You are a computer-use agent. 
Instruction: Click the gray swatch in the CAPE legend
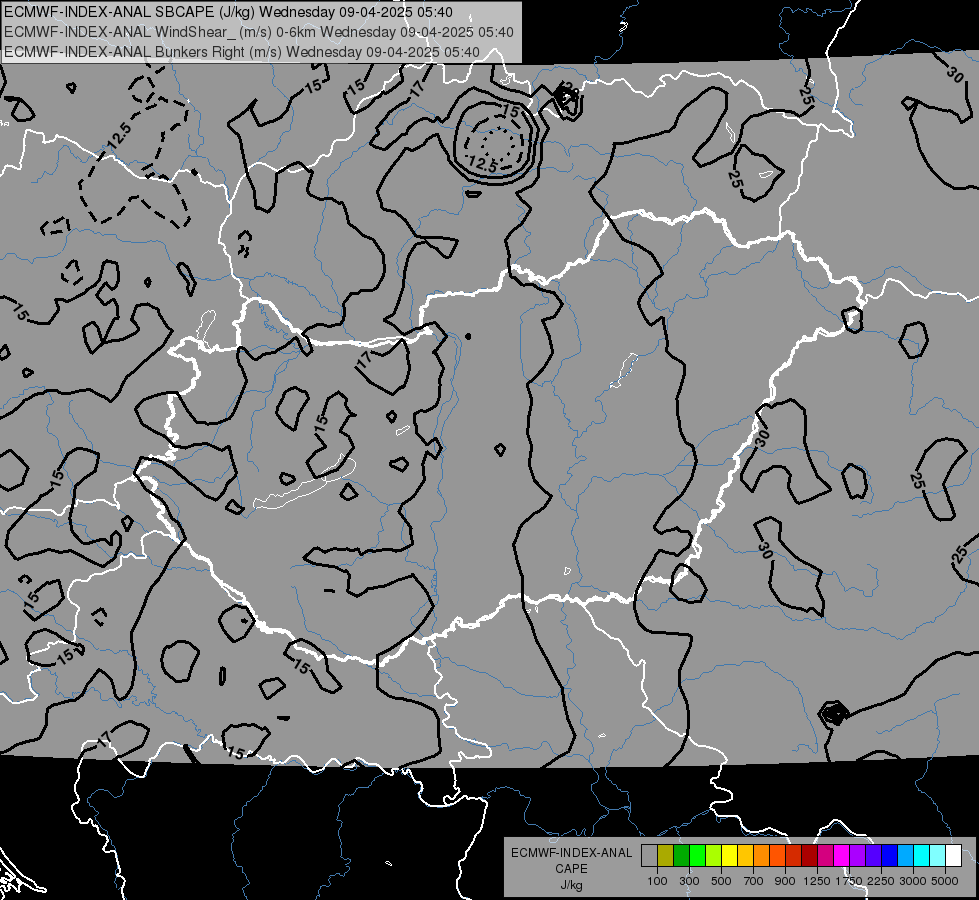pos(649,856)
